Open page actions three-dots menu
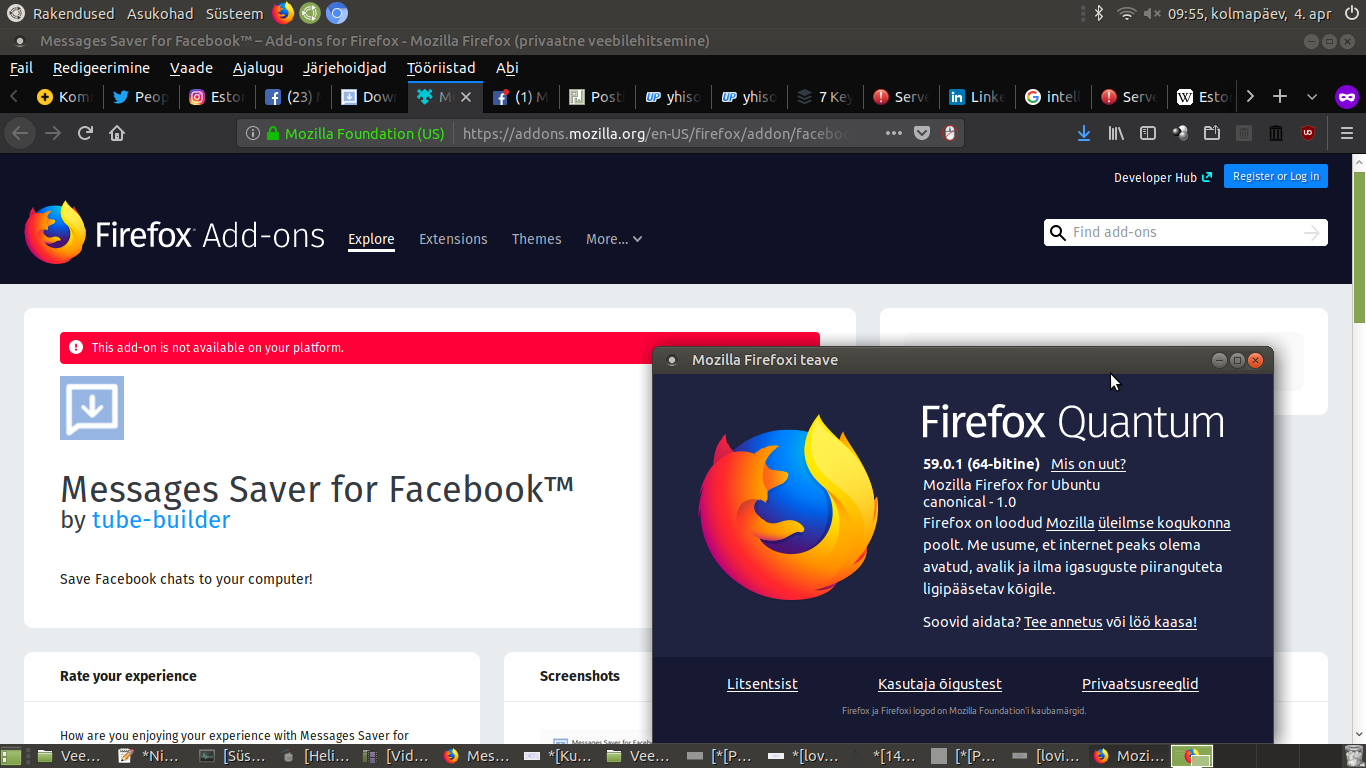 (x=893, y=133)
